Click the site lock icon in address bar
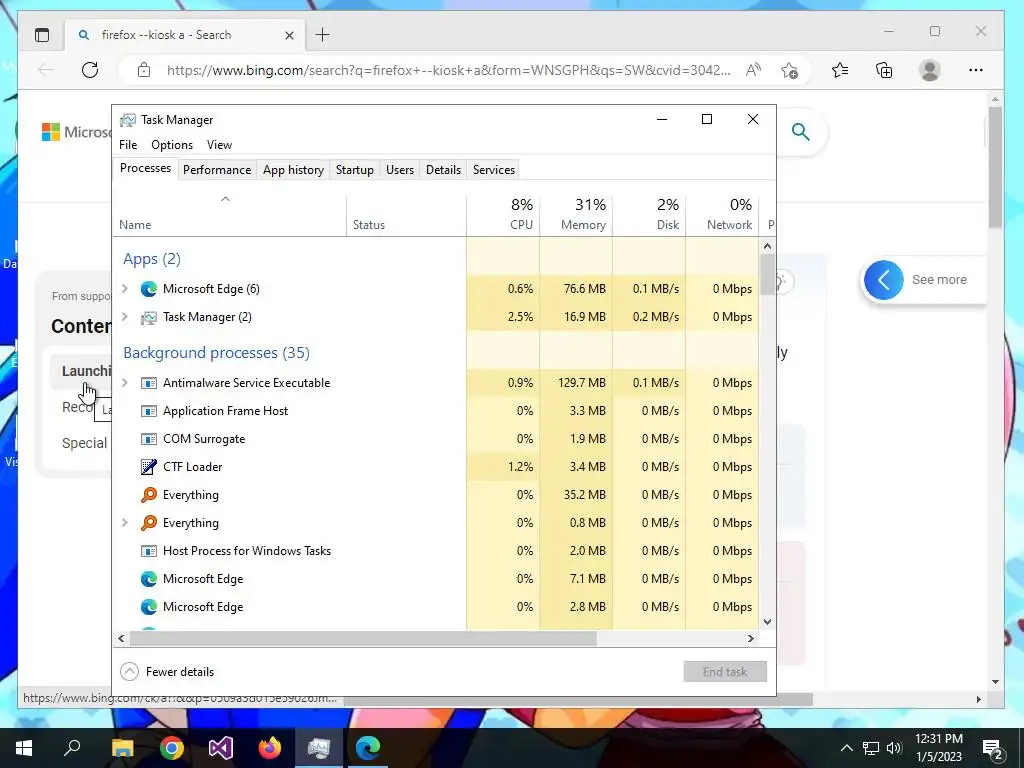The image size is (1024, 768). pyautogui.click(x=144, y=70)
